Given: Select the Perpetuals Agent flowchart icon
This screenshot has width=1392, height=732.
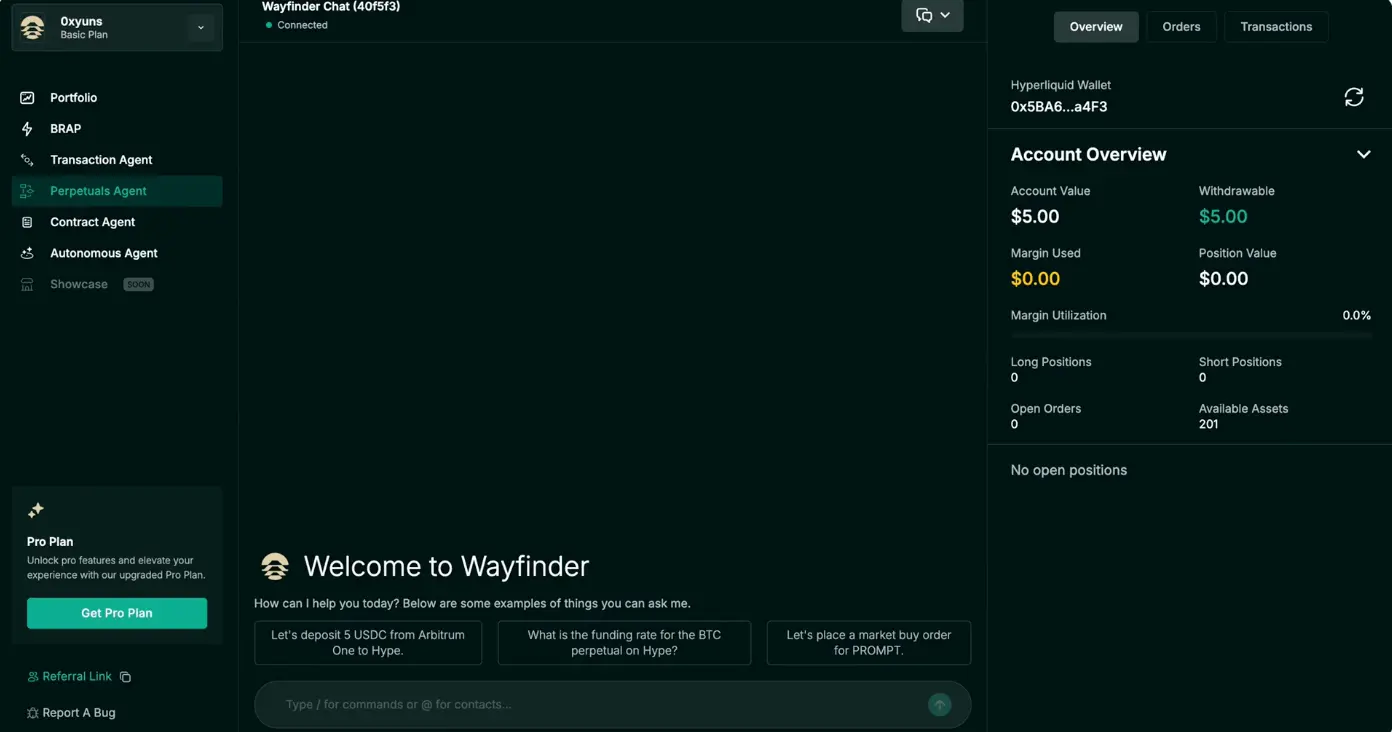Looking at the screenshot, I should point(27,190).
